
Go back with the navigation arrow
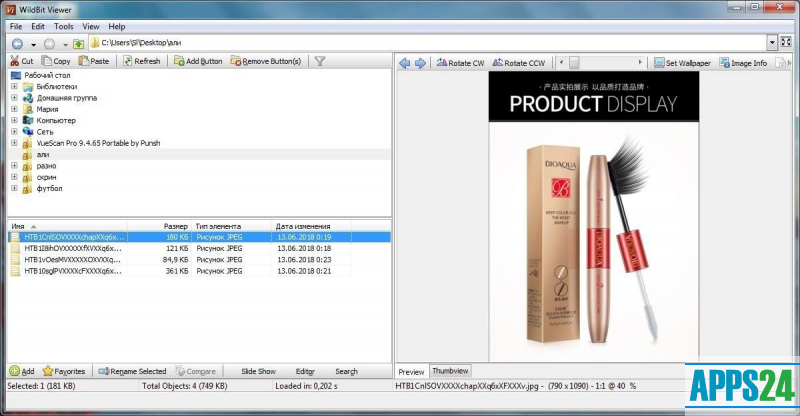(x=17, y=44)
